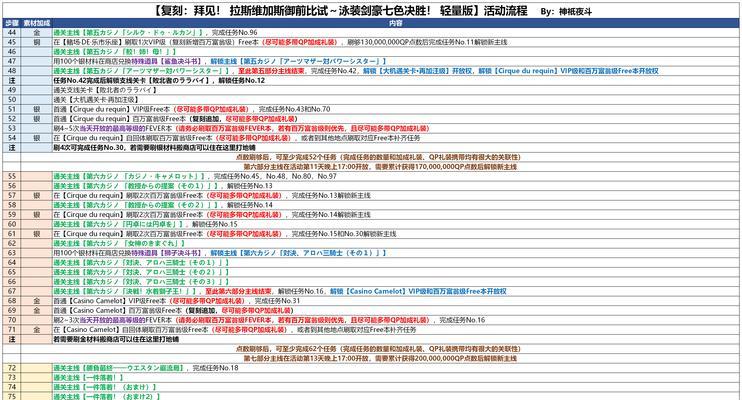Select the '银' material cell in row 61

pyautogui.click(x=36, y=234)
